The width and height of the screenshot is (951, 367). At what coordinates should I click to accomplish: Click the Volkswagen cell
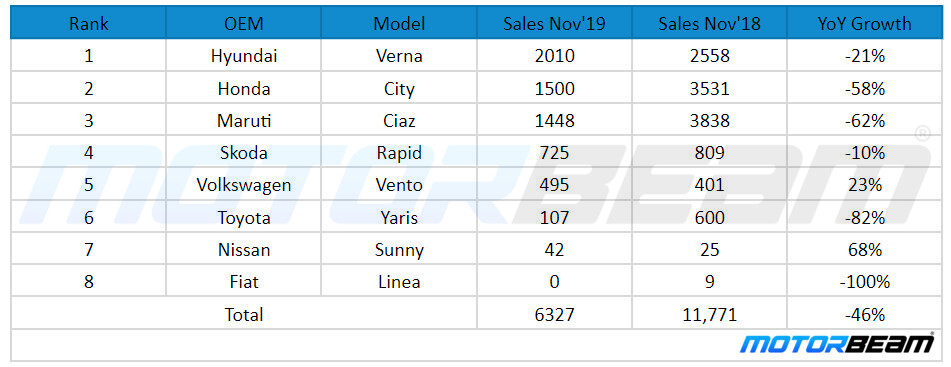pyautogui.click(x=244, y=185)
